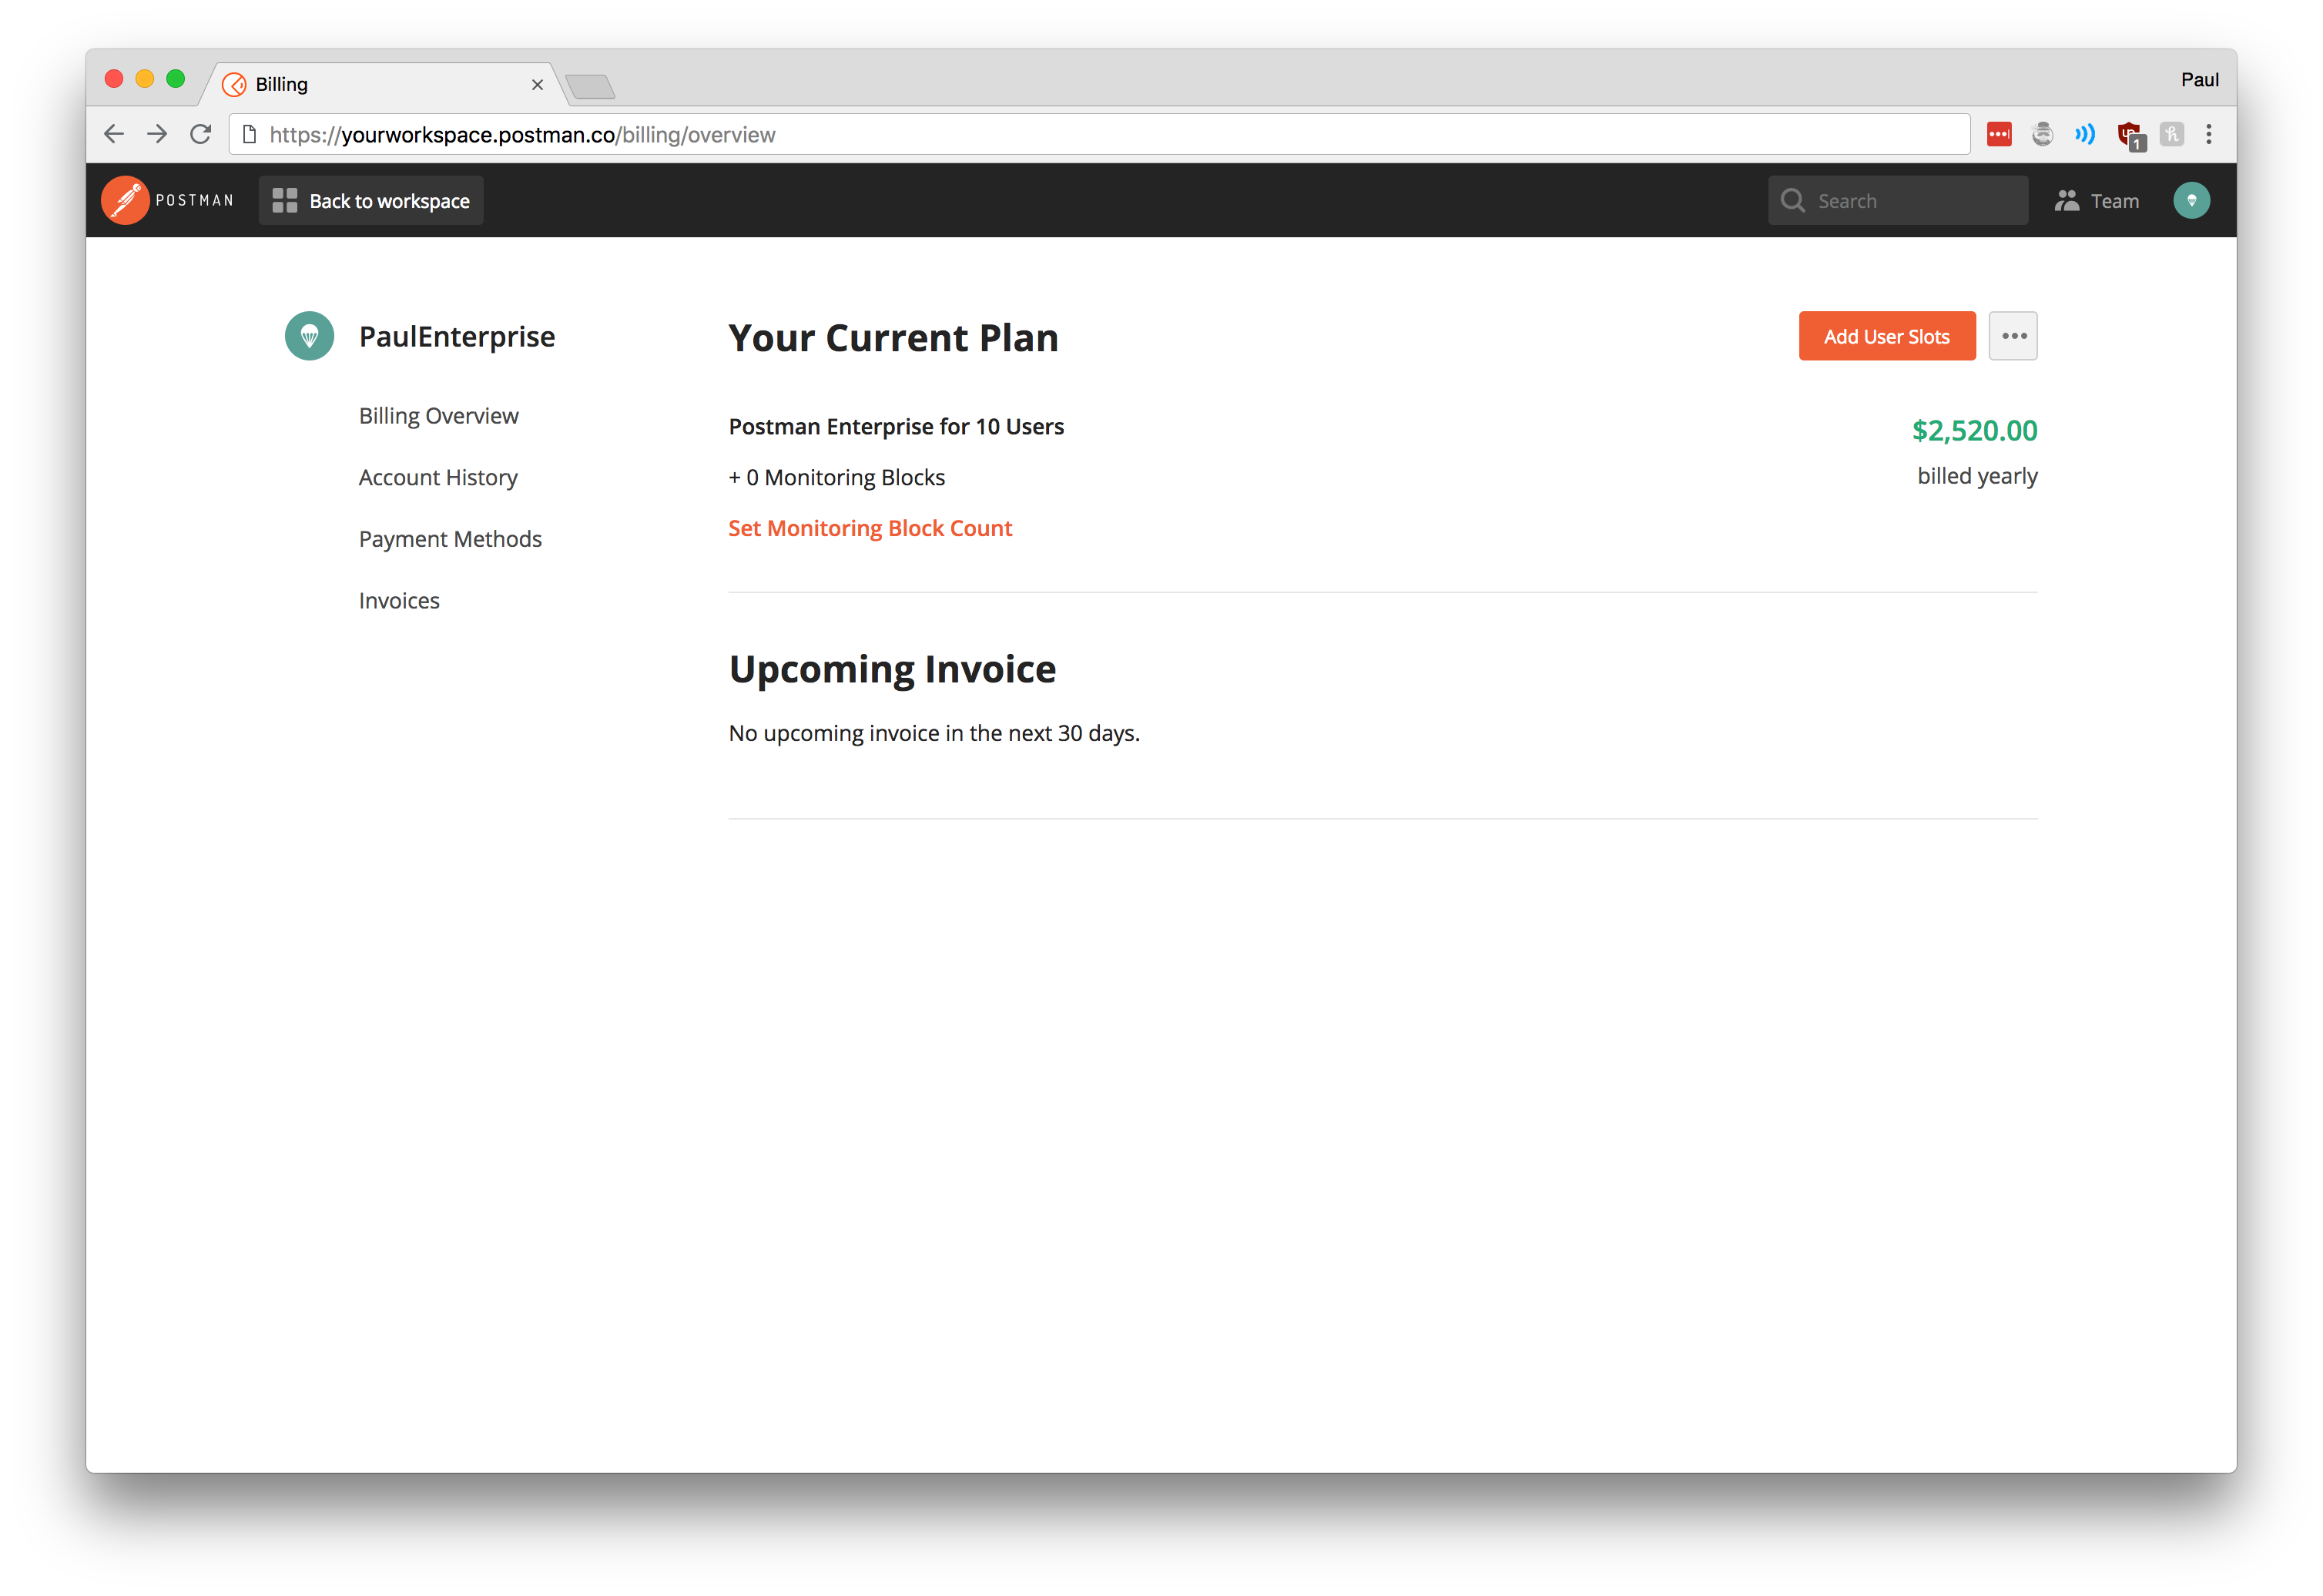Viewport: 2323px width, 1596px height.
Task: Click the PaulEnterprise team avatar icon
Action: coord(309,336)
